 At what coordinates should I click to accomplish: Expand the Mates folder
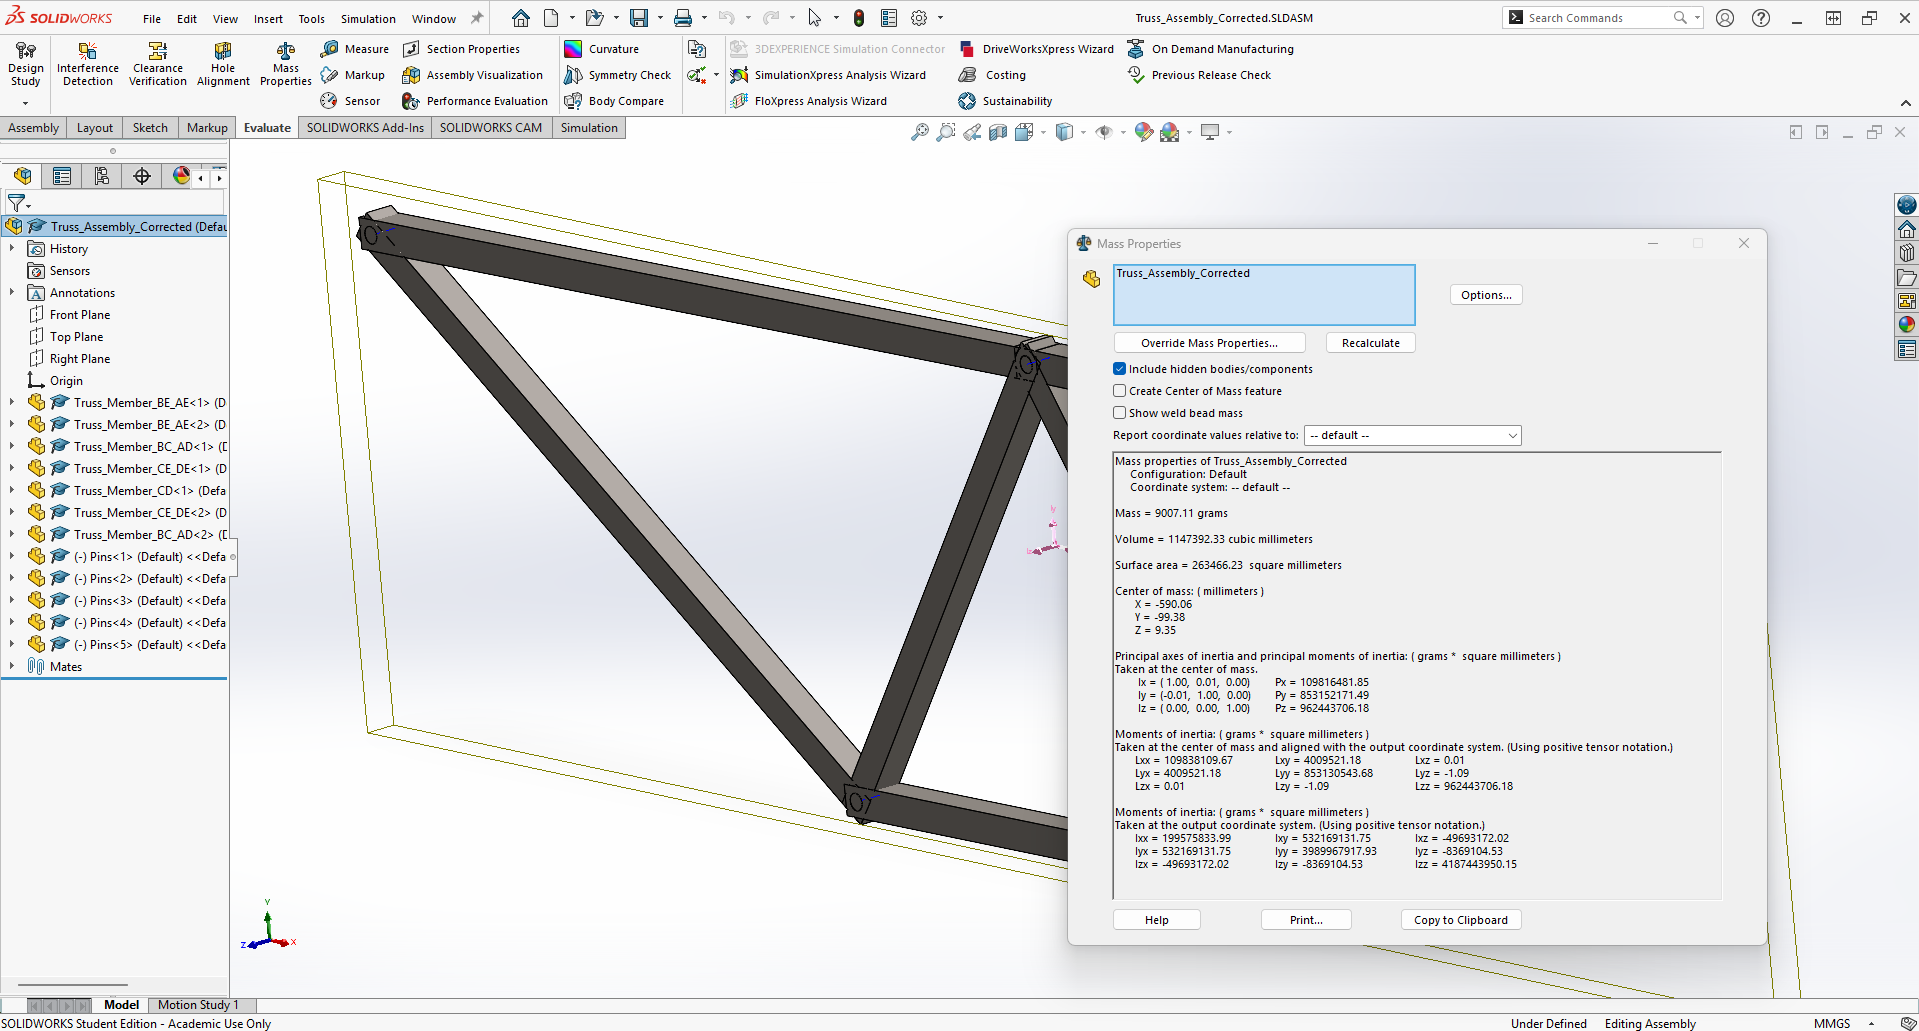12,667
